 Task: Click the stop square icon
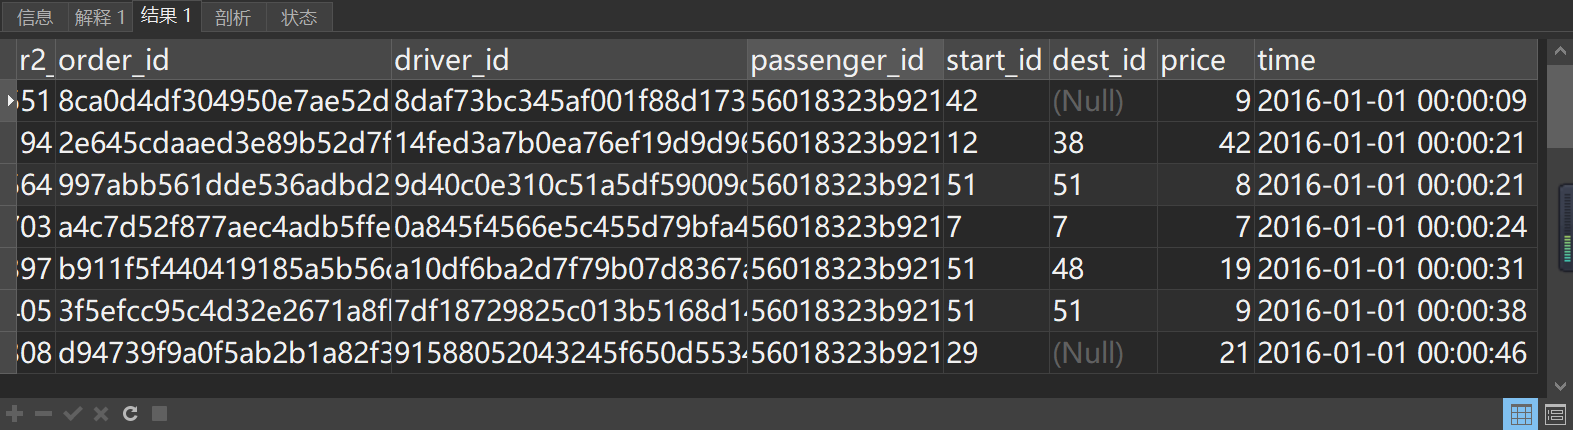tap(159, 414)
